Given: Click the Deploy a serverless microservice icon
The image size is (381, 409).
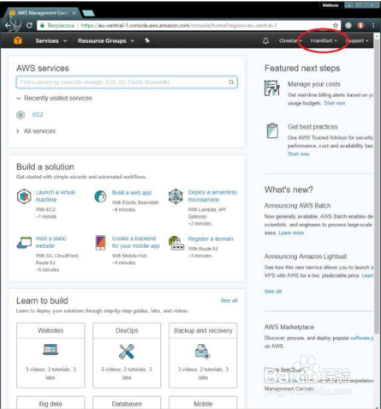Looking at the screenshot, I should point(176,196).
